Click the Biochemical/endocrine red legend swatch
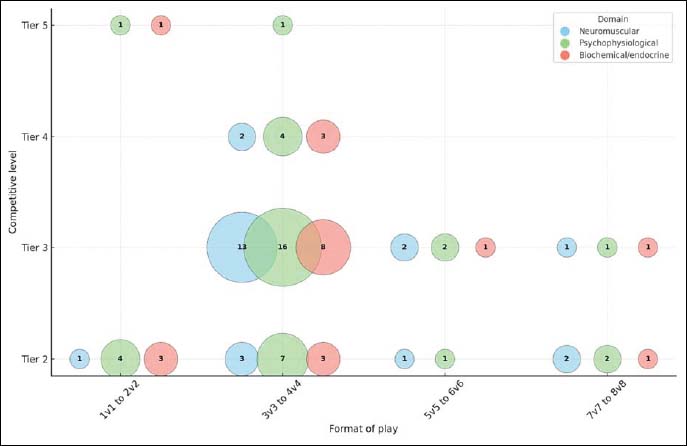Screen dimensions: 687x446 (x=566, y=56)
